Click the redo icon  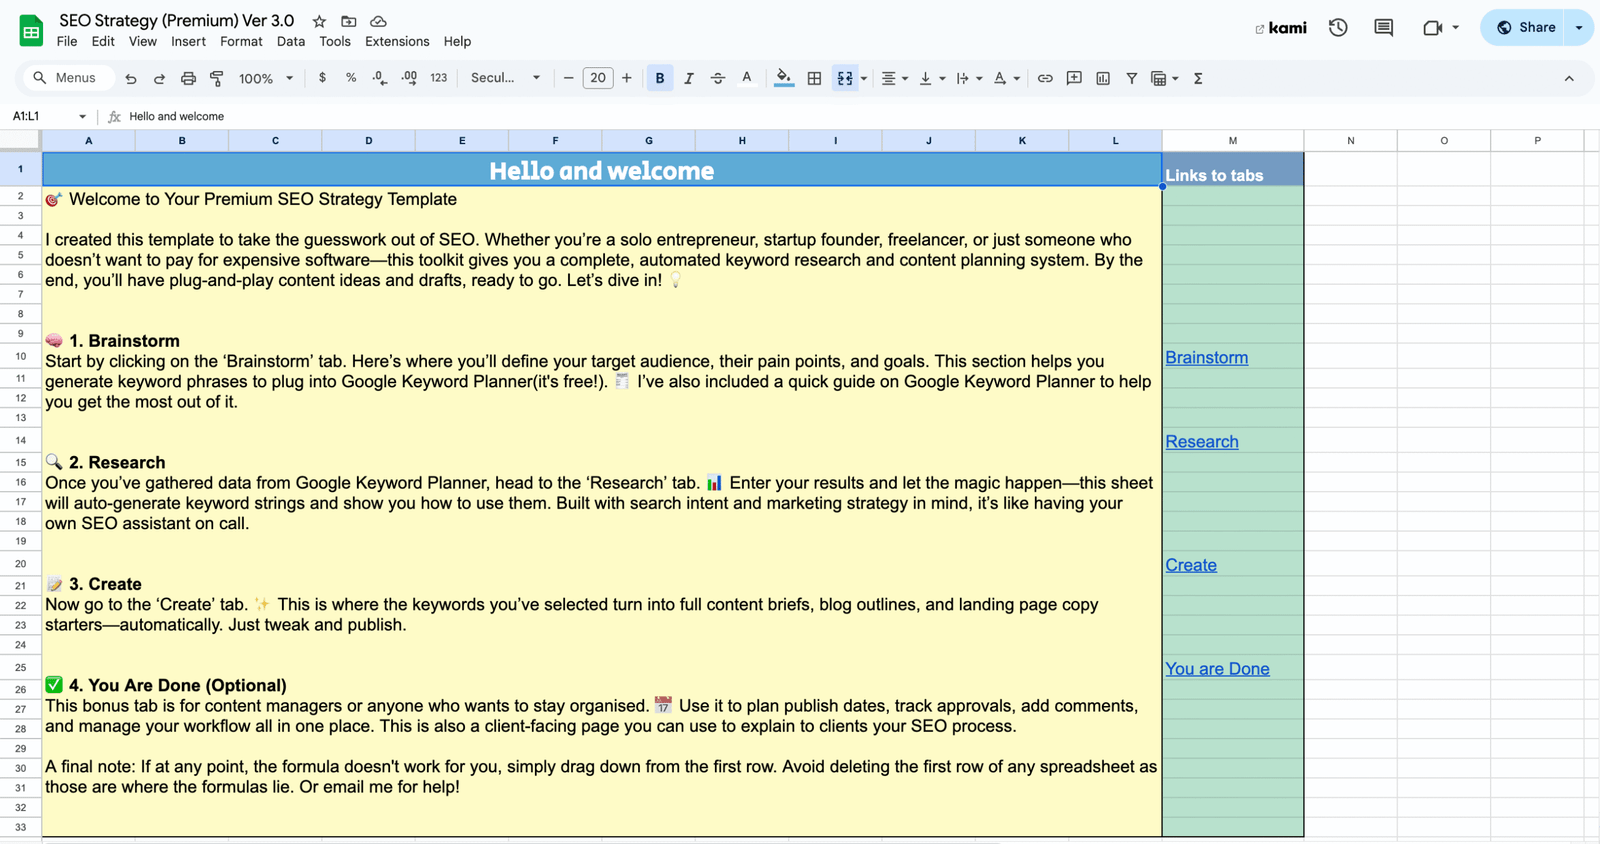click(159, 78)
